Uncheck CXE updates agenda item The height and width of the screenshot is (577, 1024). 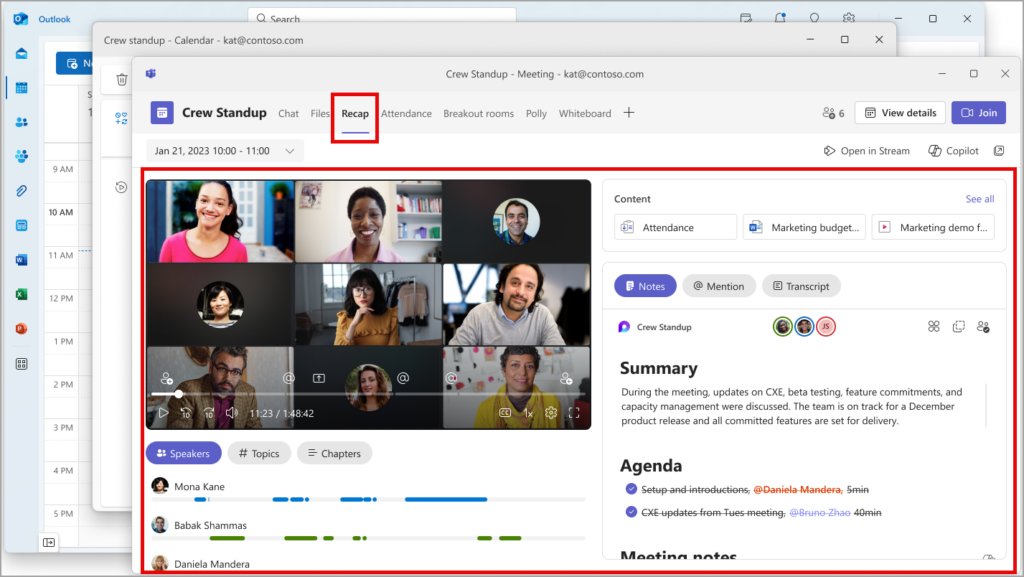[631, 512]
